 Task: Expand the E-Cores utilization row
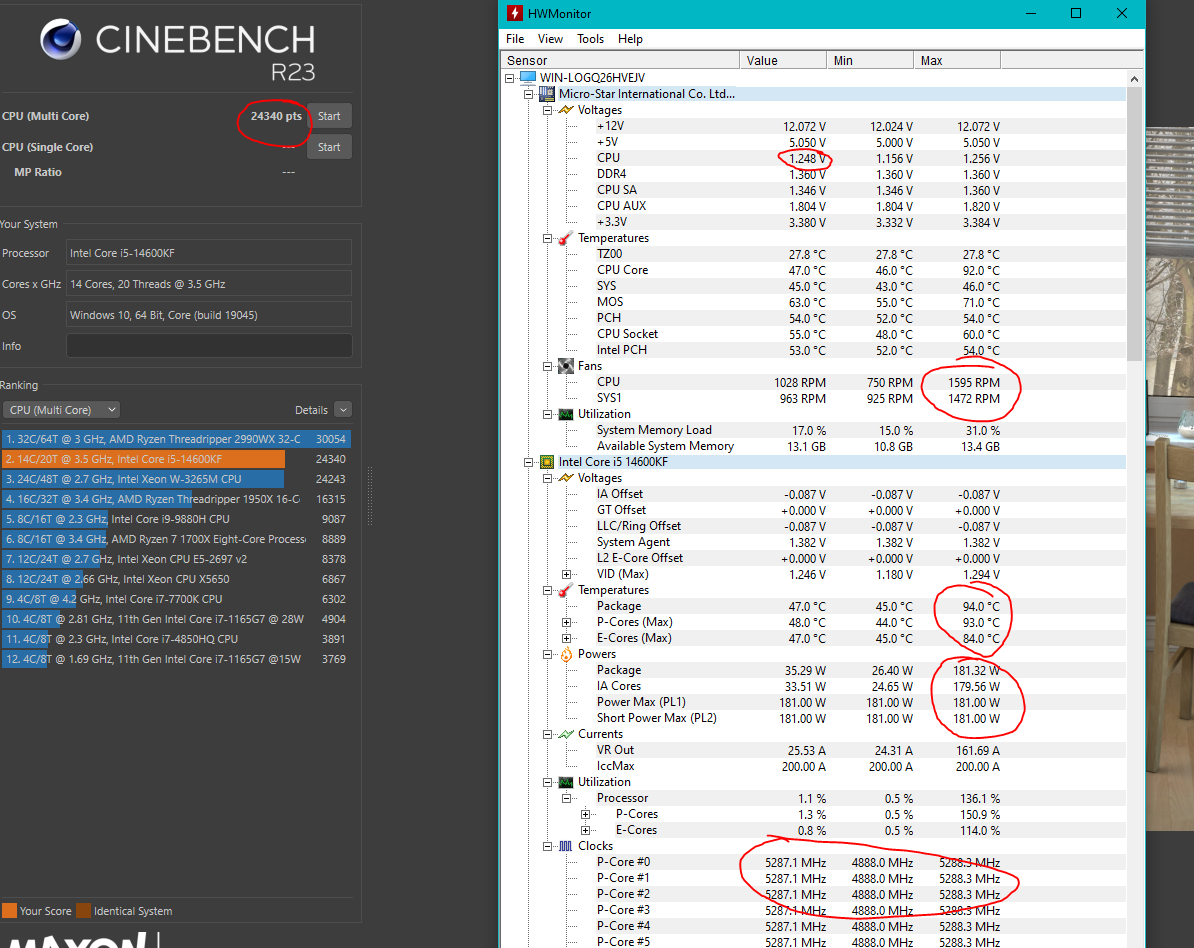click(586, 830)
